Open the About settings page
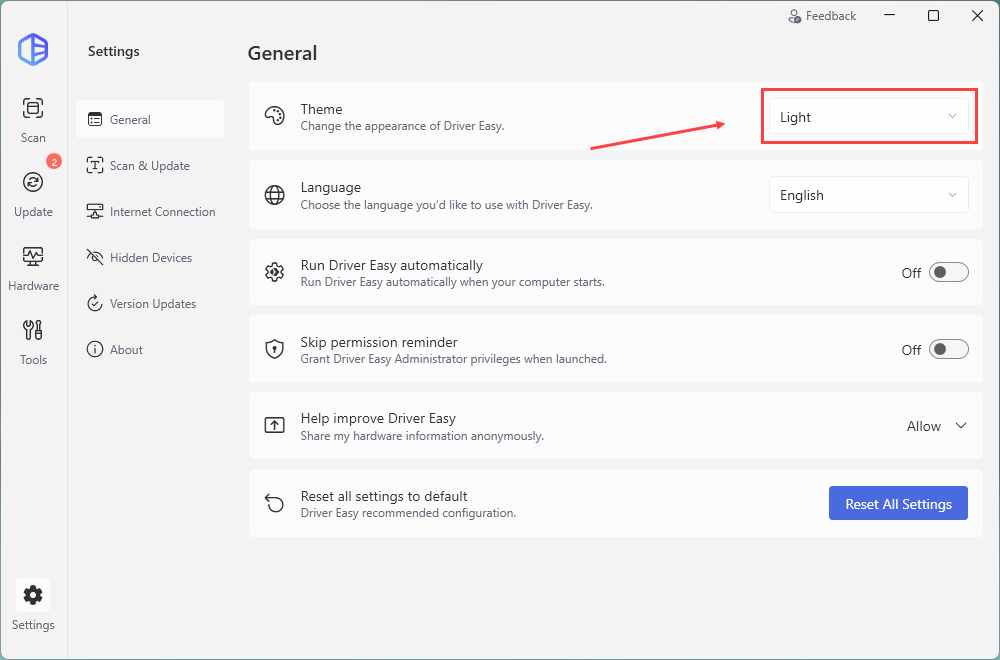This screenshot has height=660, width=1000. click(x=126, y=350)
